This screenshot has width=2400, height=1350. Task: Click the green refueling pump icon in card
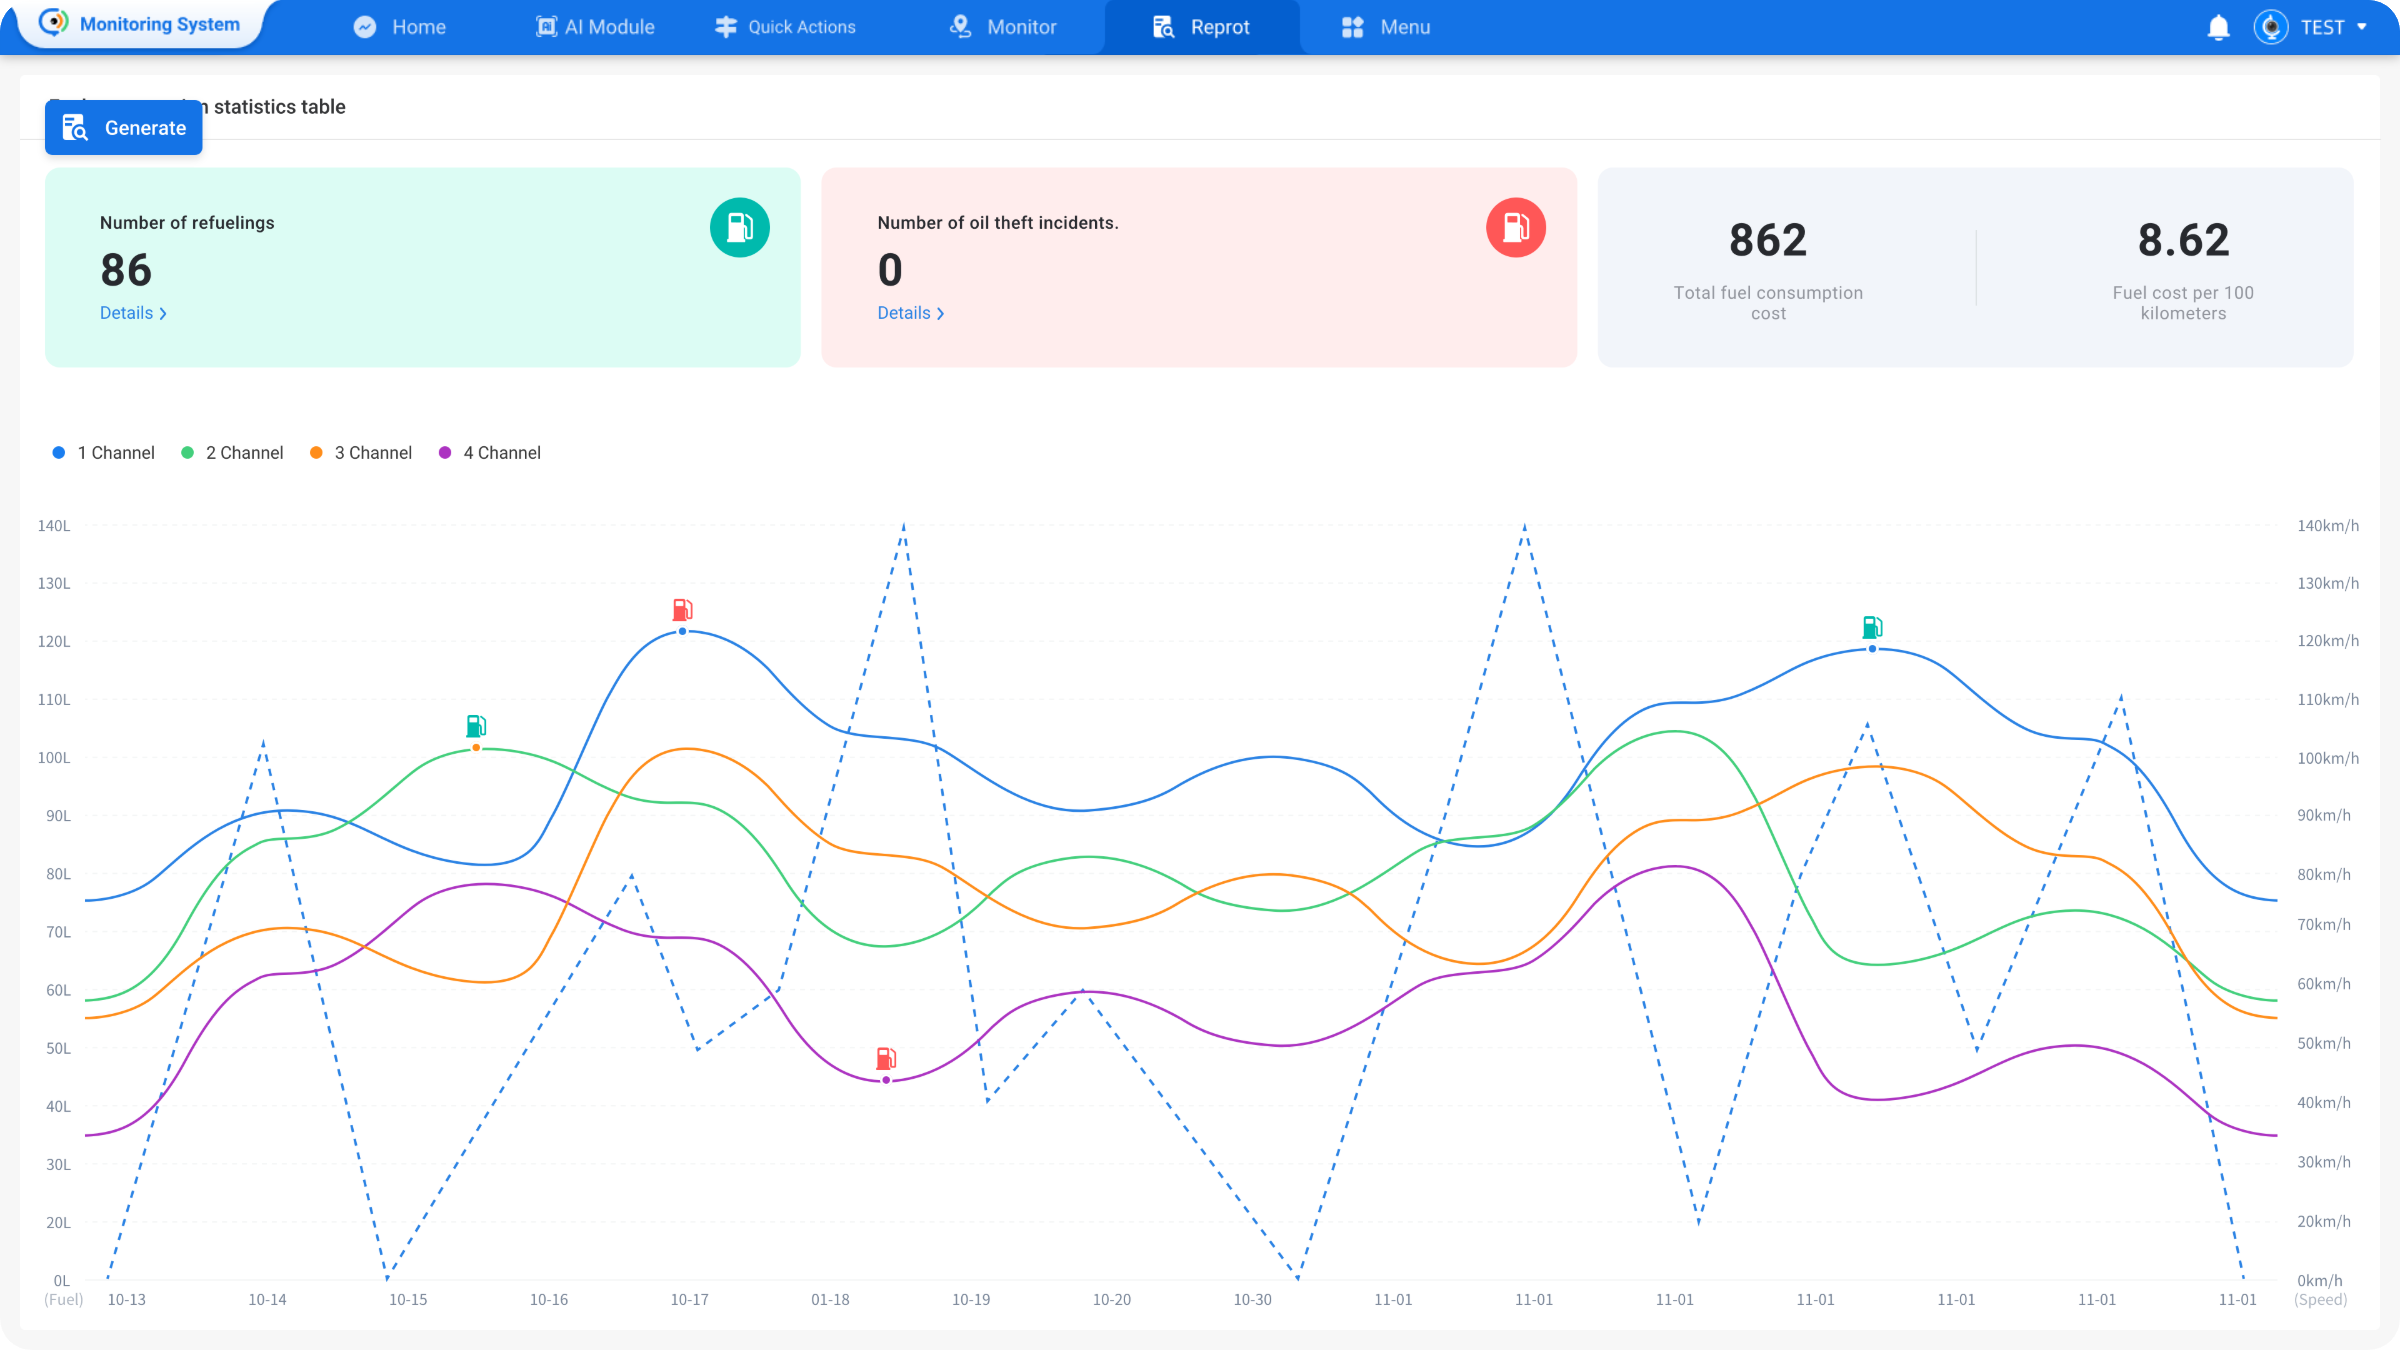click(739, 228)
